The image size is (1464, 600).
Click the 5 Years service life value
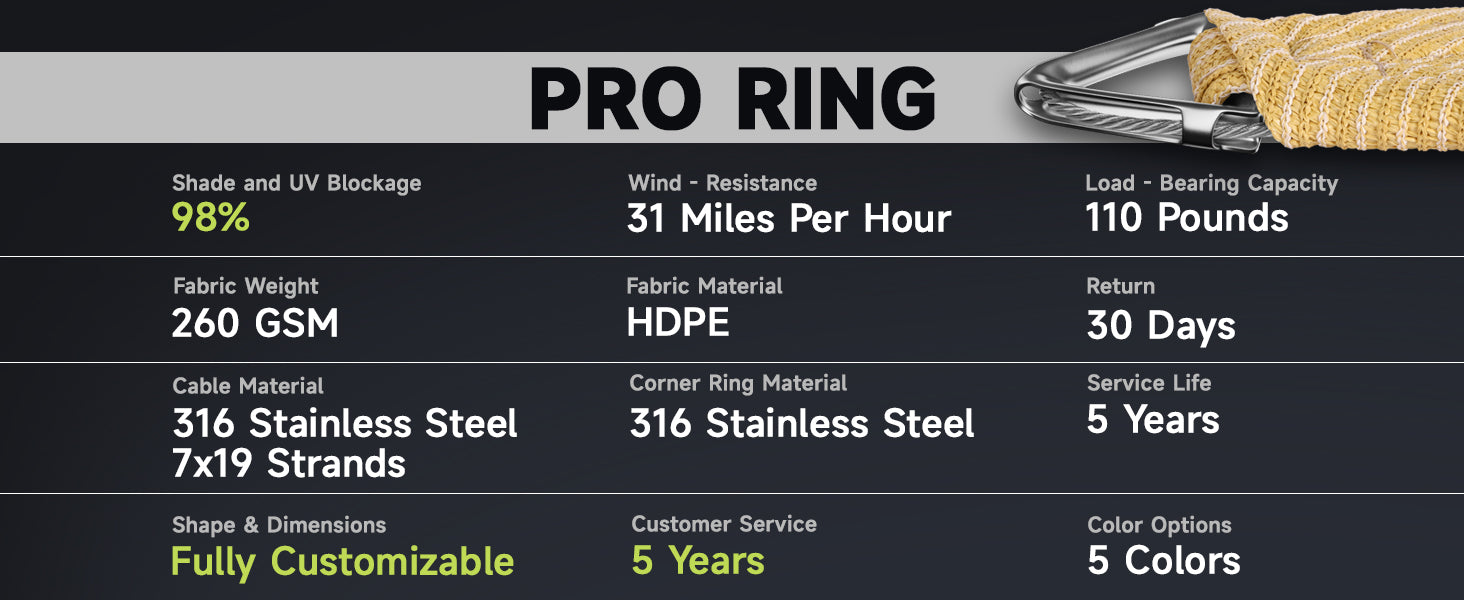(x=1153, y=420)
